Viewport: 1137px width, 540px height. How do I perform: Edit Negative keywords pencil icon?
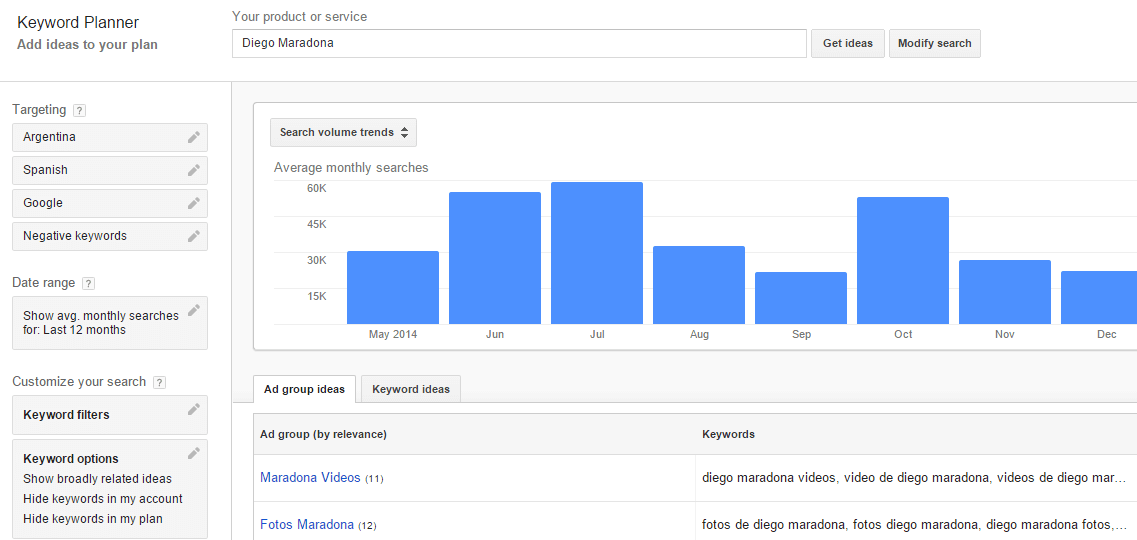tap(193, 236)
